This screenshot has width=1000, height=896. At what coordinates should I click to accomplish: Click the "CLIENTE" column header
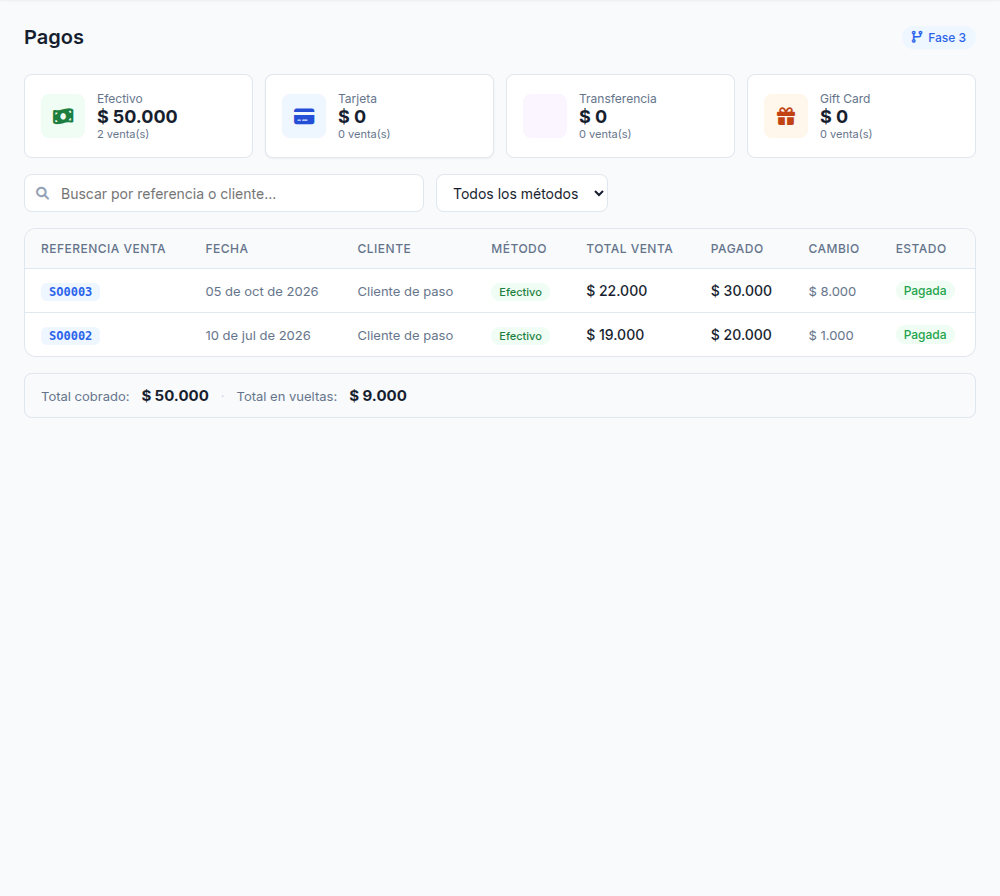click(384, 249)
